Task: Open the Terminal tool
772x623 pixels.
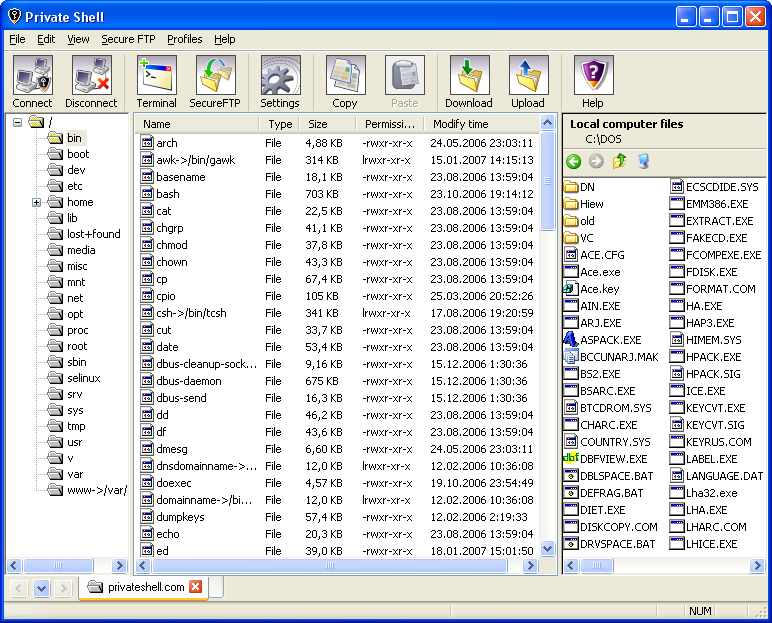Action: point(156,82)
